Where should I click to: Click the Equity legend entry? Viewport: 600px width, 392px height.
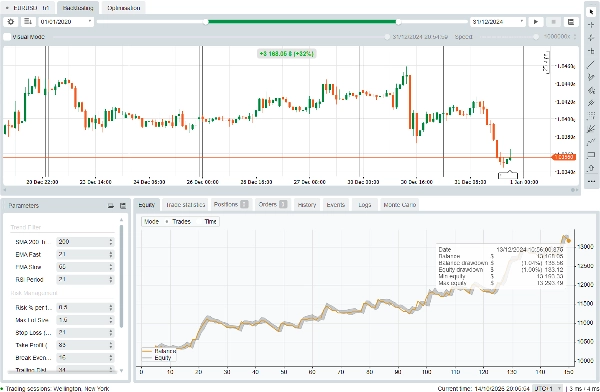coord(157,358)
